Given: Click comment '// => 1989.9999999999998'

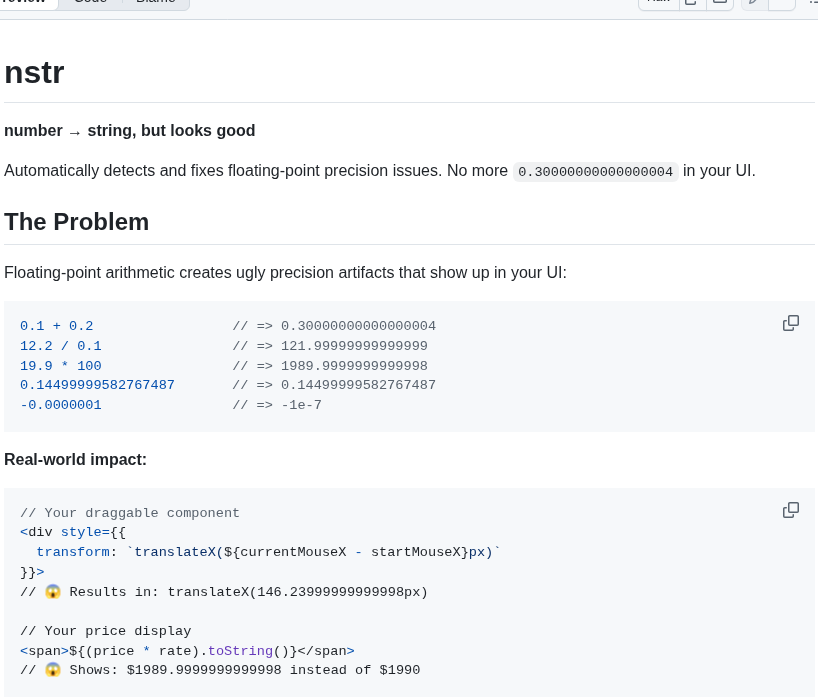Looking at the screenshot, I should click(x=330, y=366).
